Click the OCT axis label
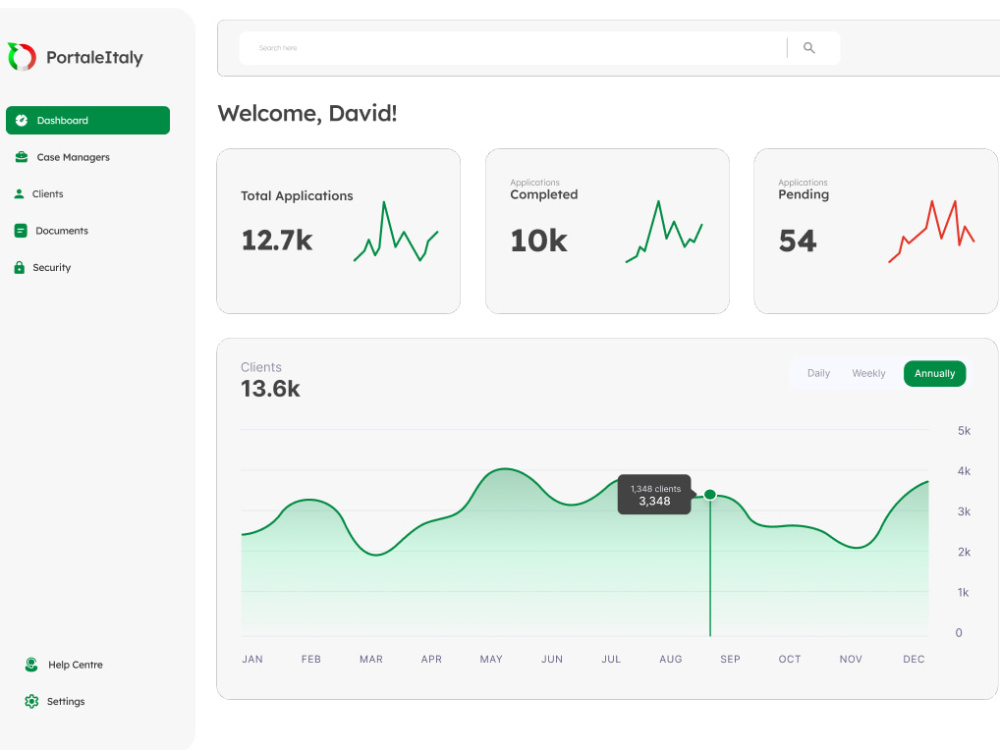 point(790,659)
